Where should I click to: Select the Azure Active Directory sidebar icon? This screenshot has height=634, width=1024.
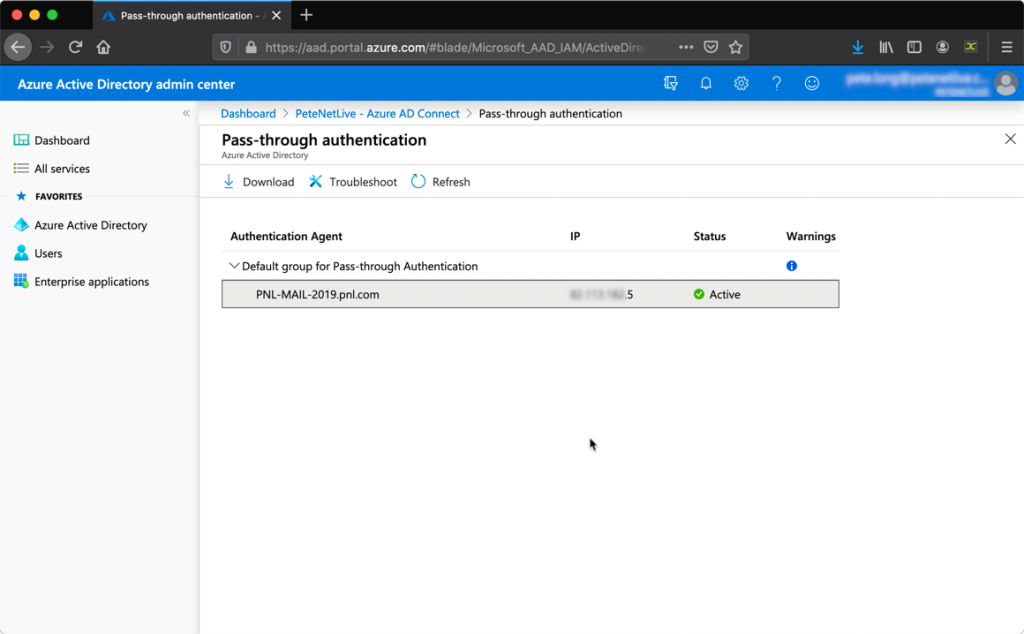[23, 225]
